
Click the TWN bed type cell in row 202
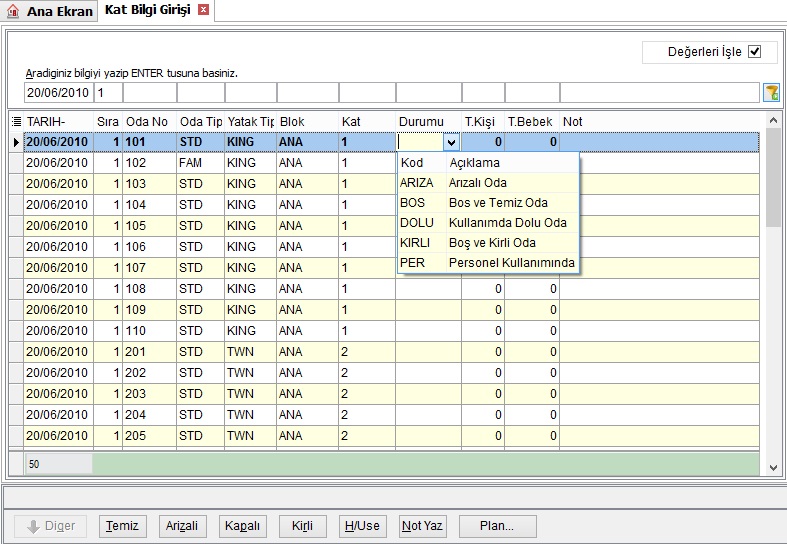point(250,373)
